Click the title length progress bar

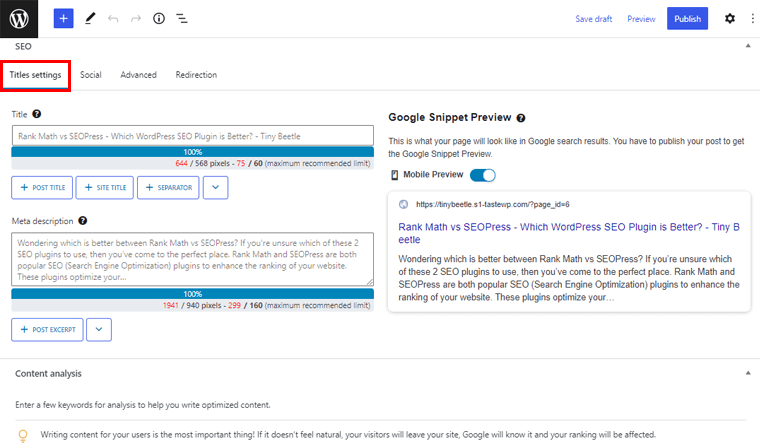pyautogui.click(x=192, y=152)
